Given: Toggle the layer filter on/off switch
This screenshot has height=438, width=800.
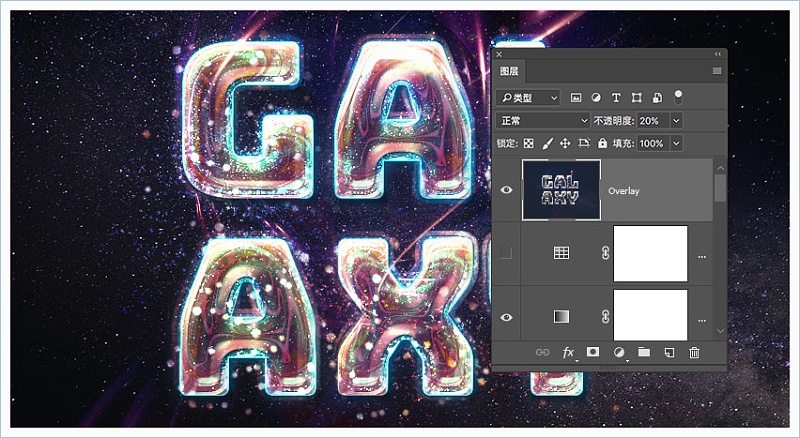Looking at the screenshot, I should point(678,97).
